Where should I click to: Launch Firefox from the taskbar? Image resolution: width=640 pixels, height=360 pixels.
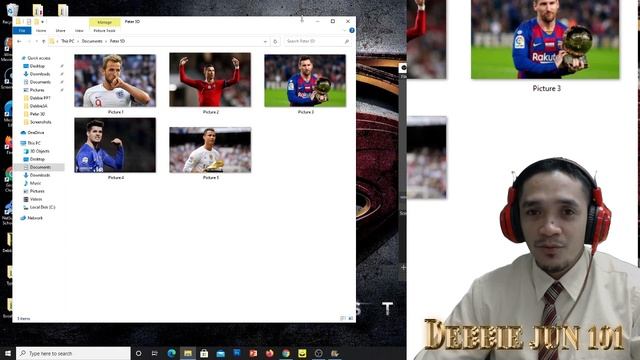click(269, 353)
